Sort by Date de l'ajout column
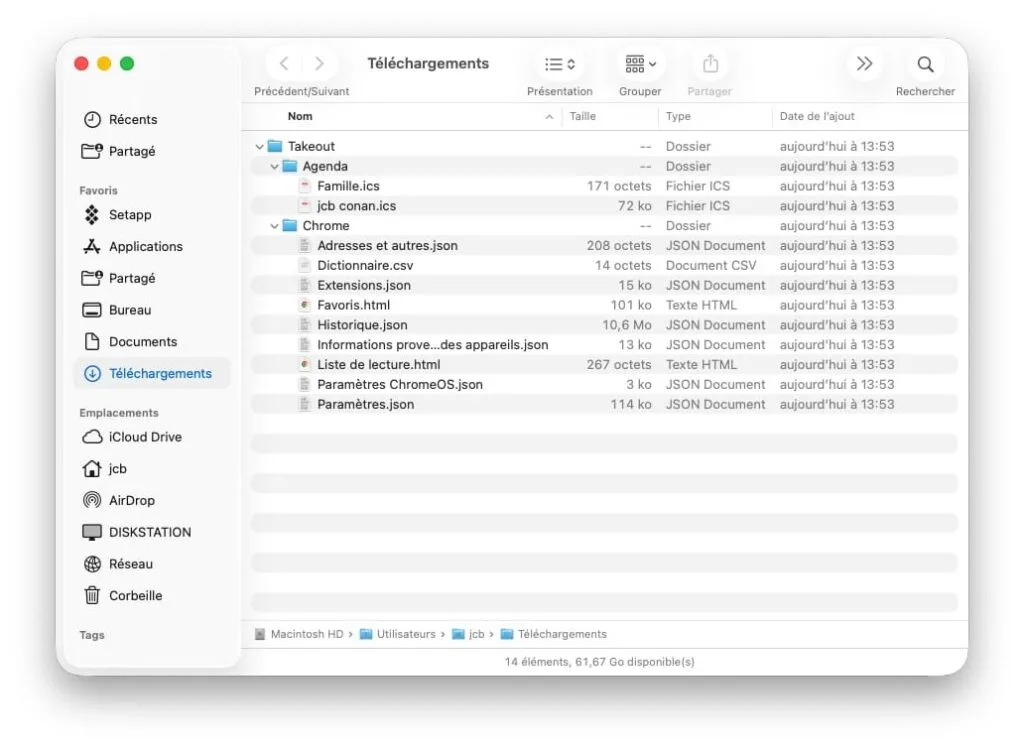This screenshot has height=749, width=1024. pyautogui.click(x=817, y=116)
